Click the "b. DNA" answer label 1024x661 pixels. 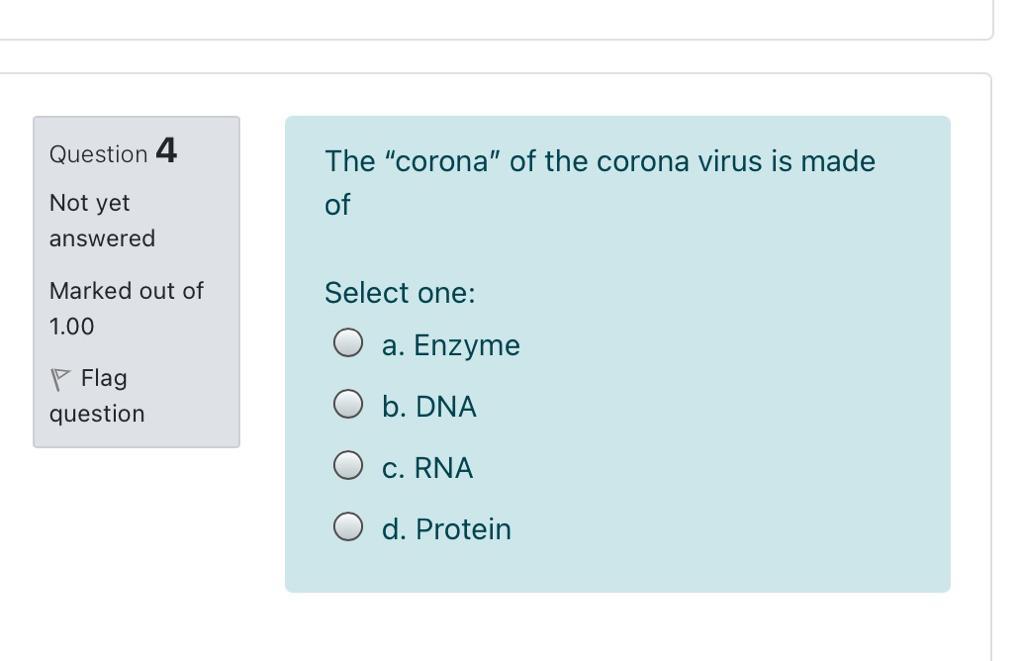click(x=429, y=407)
